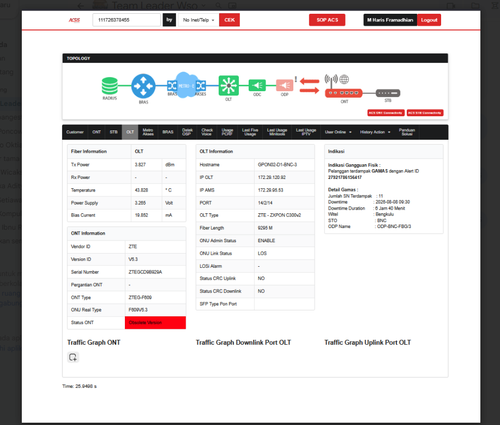Click the ODP Name value in Indikasi
Screen dimensions: 500x425
pos(394,226)
